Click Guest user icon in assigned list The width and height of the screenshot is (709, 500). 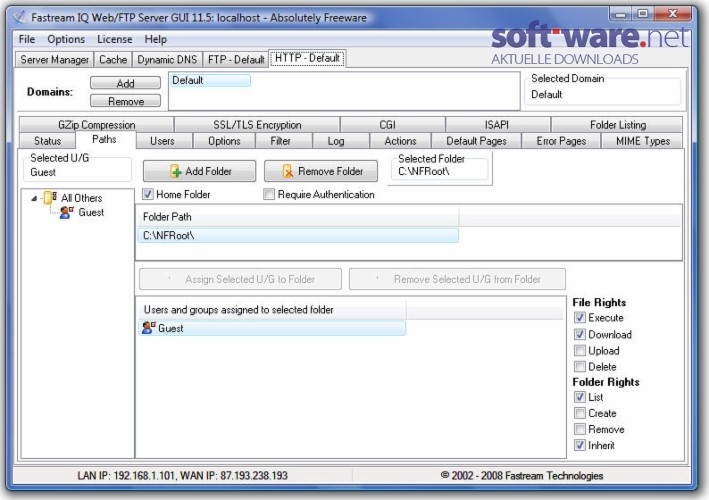(149, 328)
